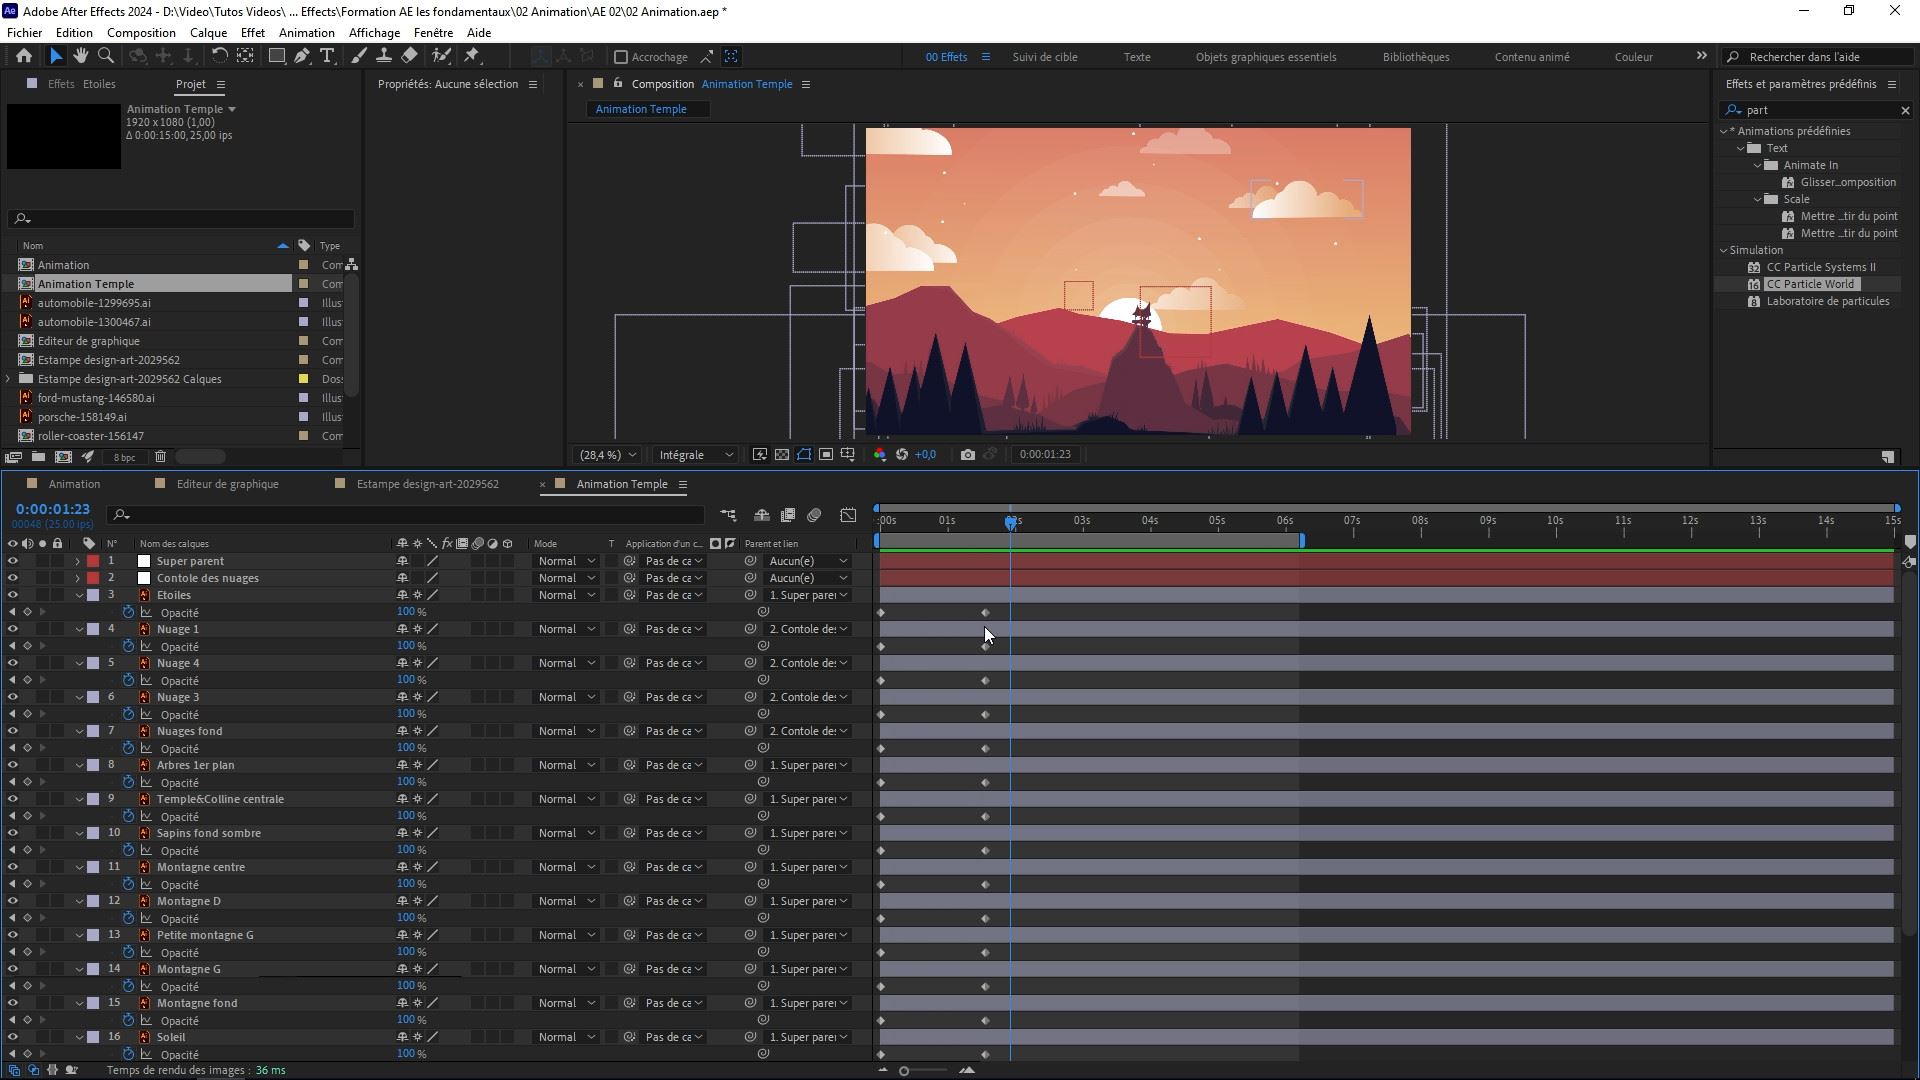The width and height of the screenshot is (1920, 1080).
Task: Select the Rotation tool
Action: [x=219, y=56]
